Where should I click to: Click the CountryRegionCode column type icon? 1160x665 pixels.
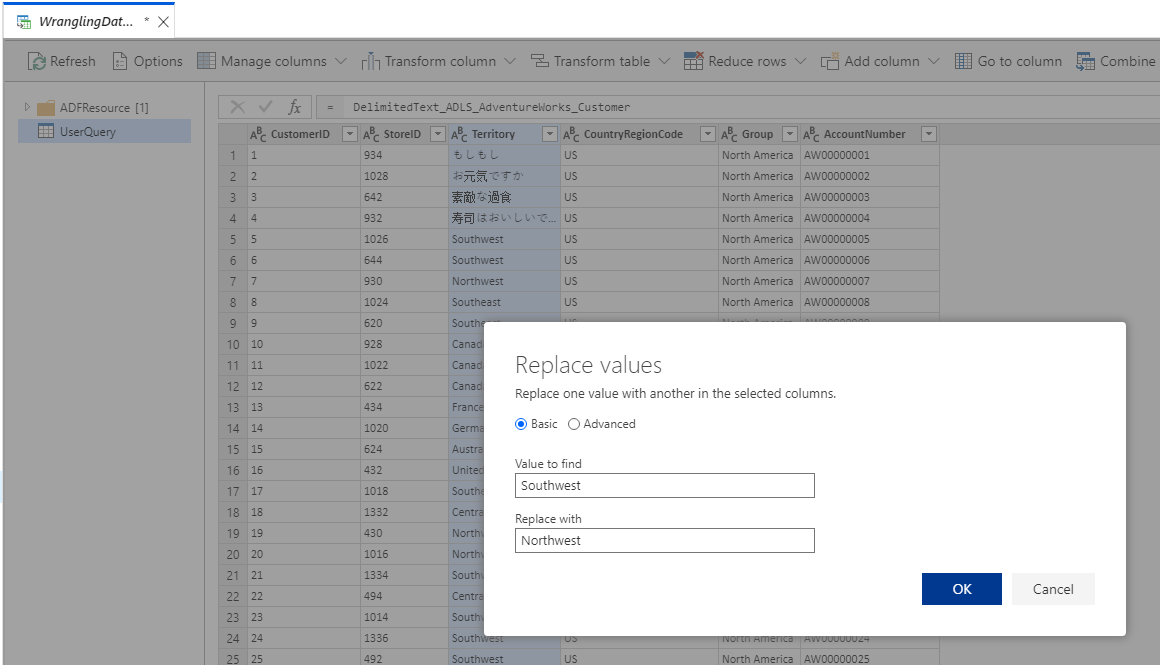(x=571, y=134)
